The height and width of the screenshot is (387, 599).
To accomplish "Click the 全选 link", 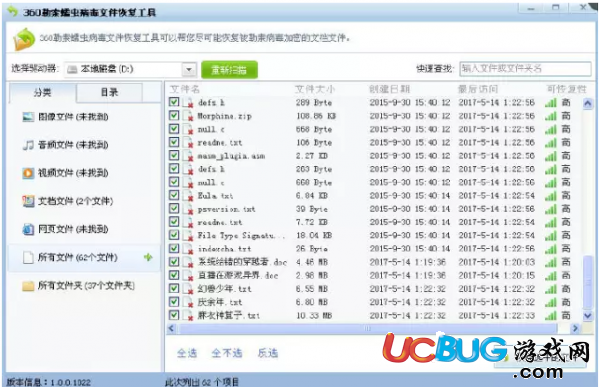I will [x=187, y=353].
